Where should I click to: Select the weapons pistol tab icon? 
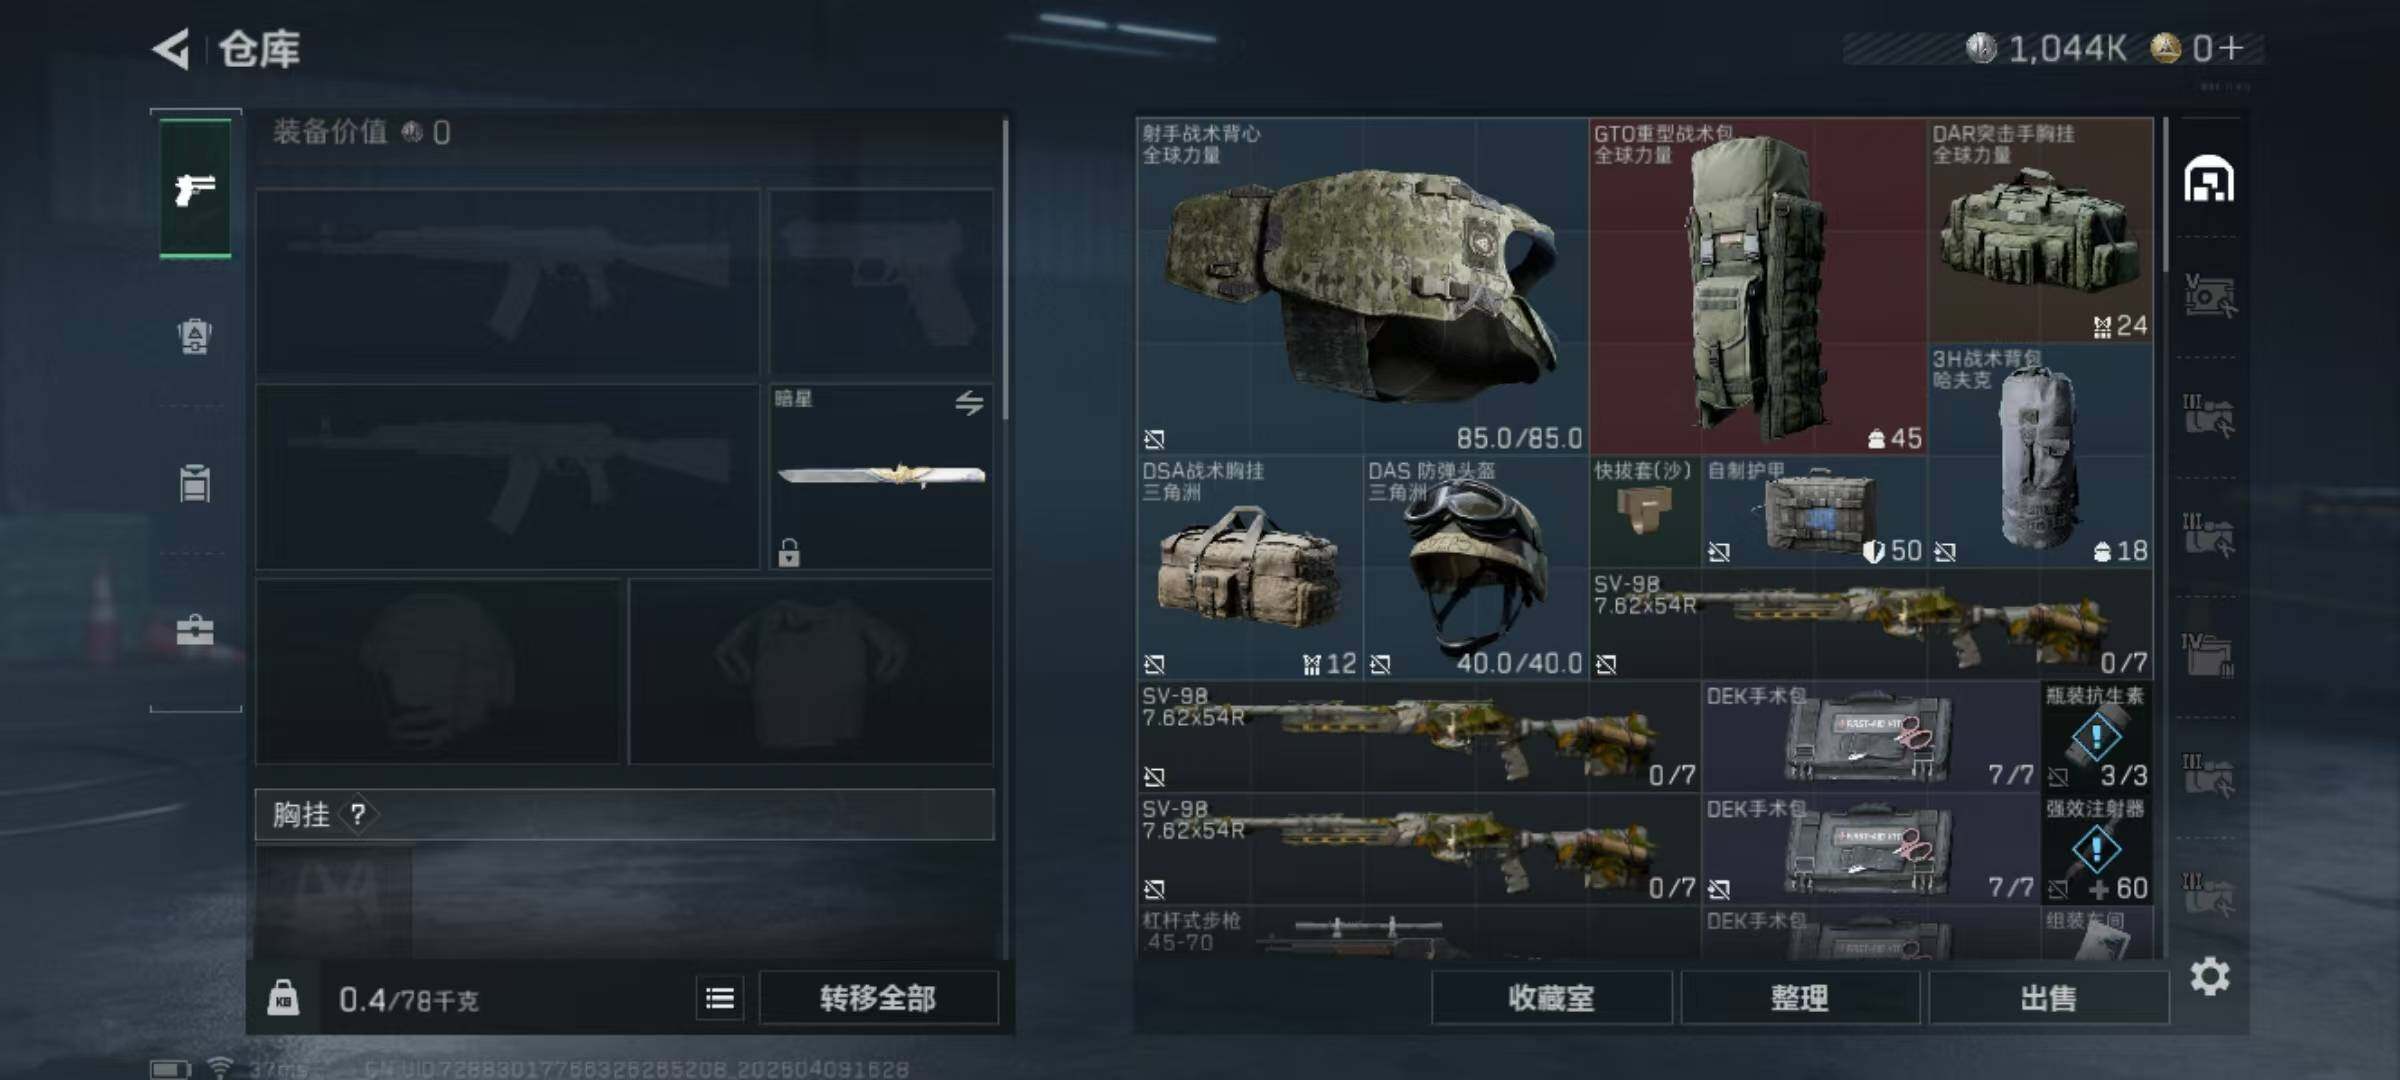[195, 189]
